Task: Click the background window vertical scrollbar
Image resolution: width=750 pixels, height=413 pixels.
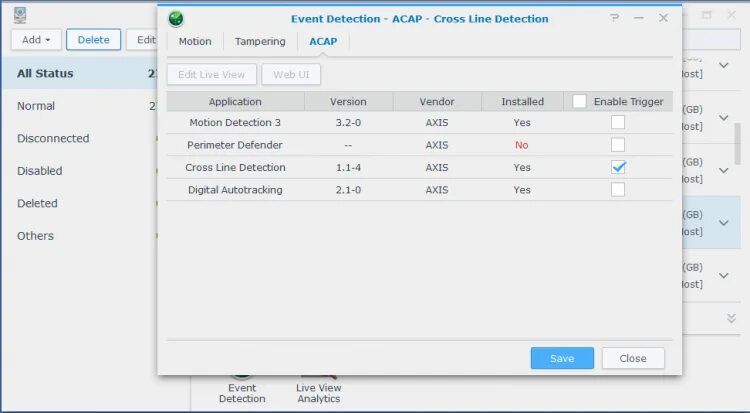Action: [737, 143]
